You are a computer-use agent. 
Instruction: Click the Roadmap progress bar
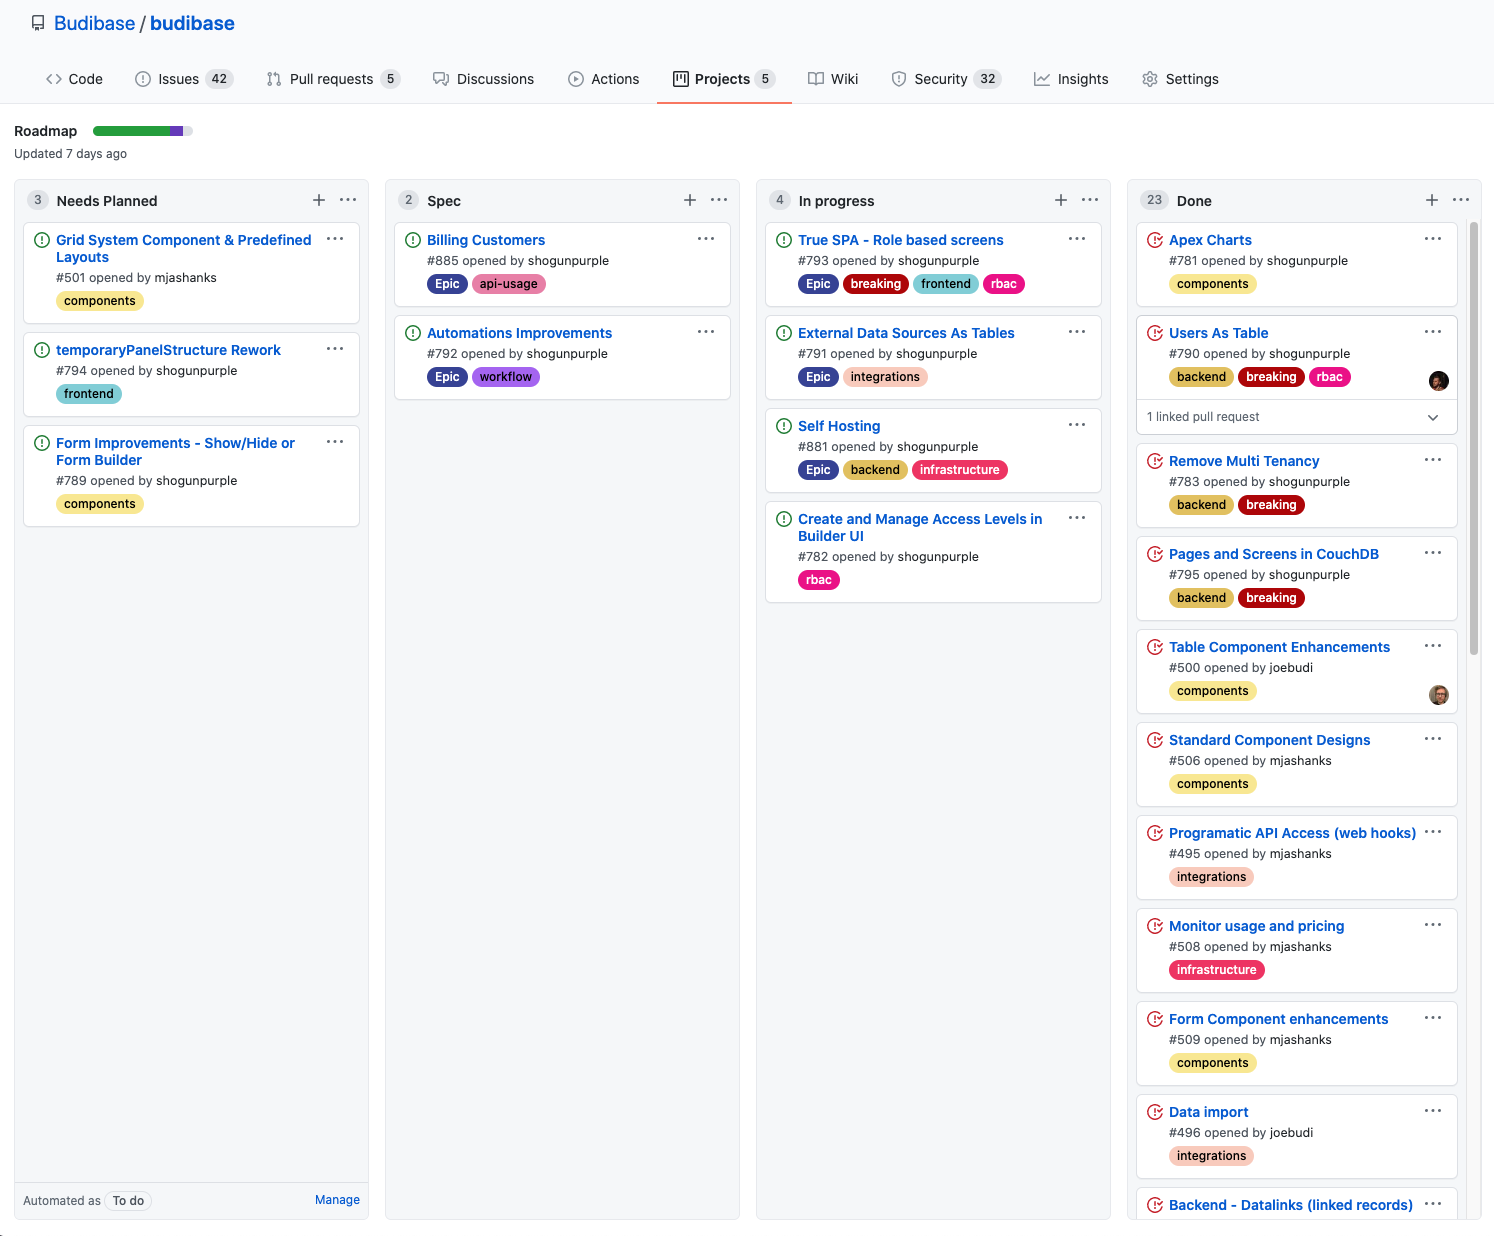[142, 130]
